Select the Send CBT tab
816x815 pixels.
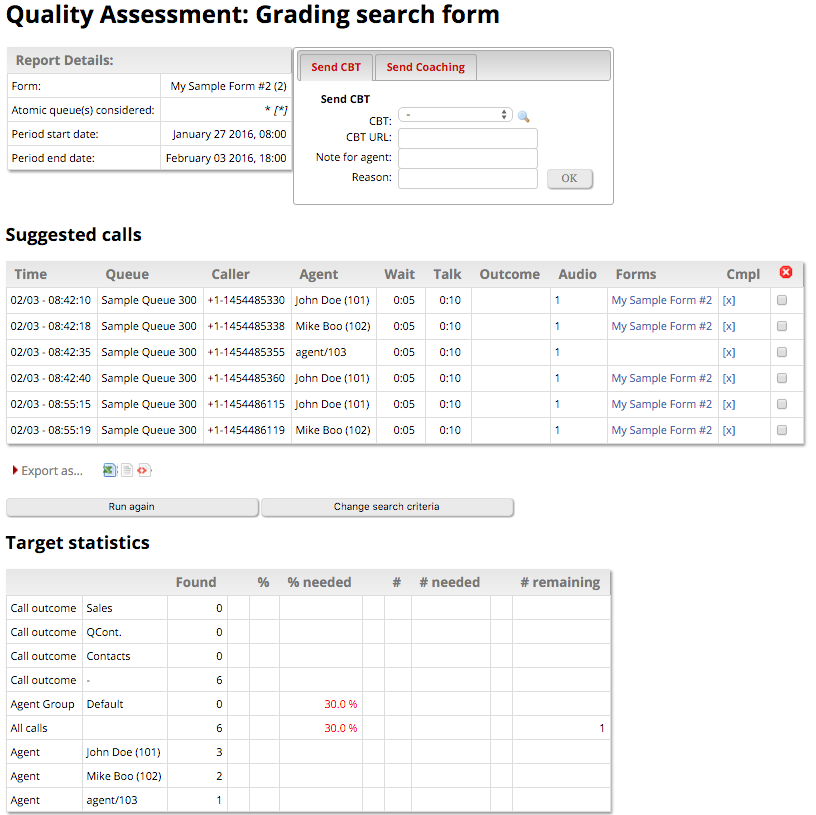pyautogui.click(x=336, y=67)
